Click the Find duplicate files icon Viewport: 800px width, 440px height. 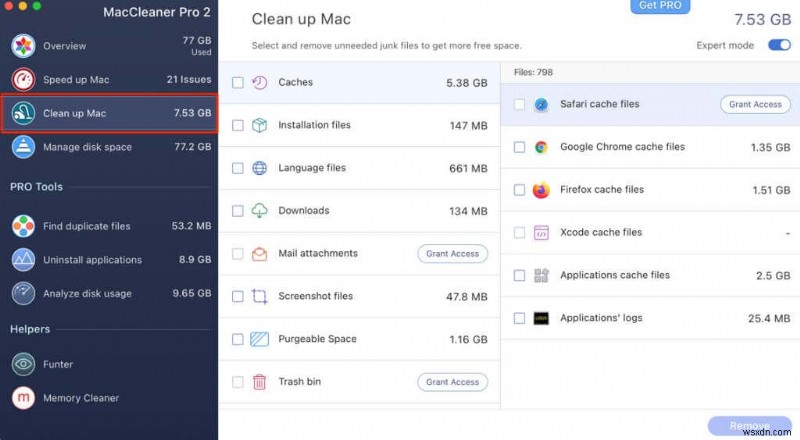pos(23,226)
